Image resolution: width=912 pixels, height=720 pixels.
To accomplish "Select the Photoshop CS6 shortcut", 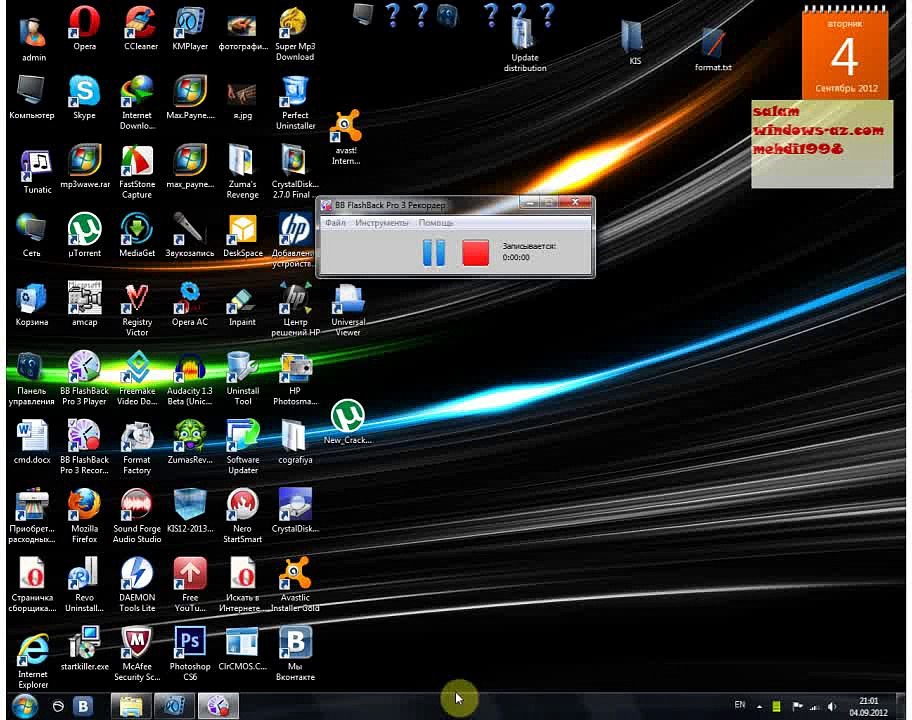I will [190, 654].
